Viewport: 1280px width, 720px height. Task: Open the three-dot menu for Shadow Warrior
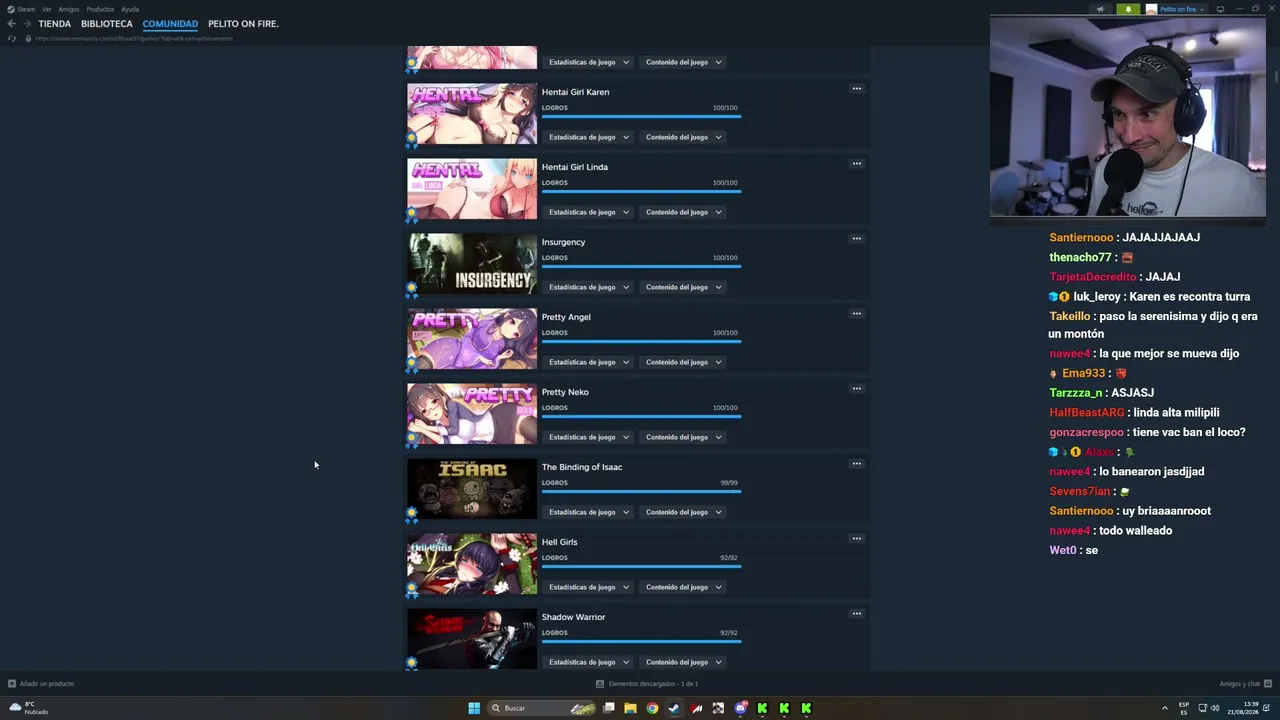pos(856,614)
